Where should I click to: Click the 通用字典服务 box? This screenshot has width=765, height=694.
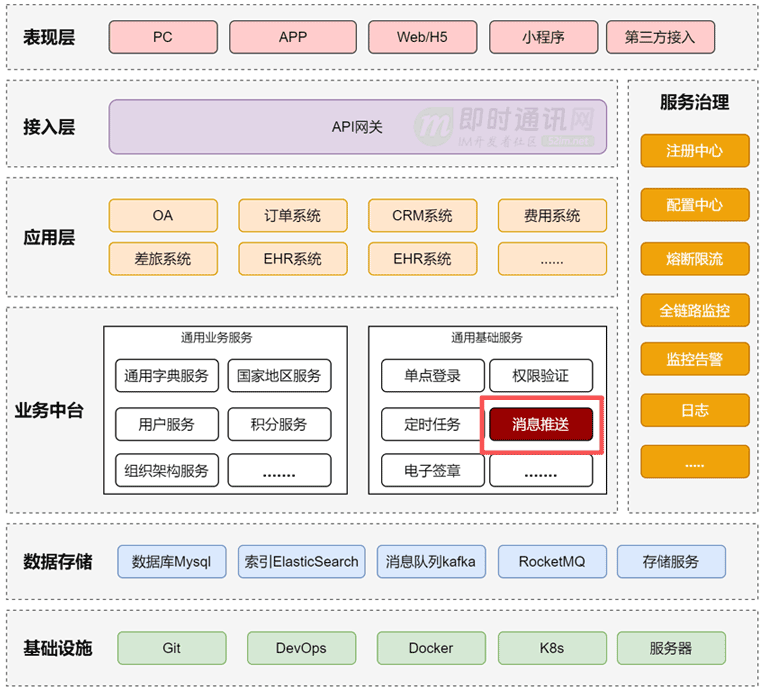[x=166, y=376]
